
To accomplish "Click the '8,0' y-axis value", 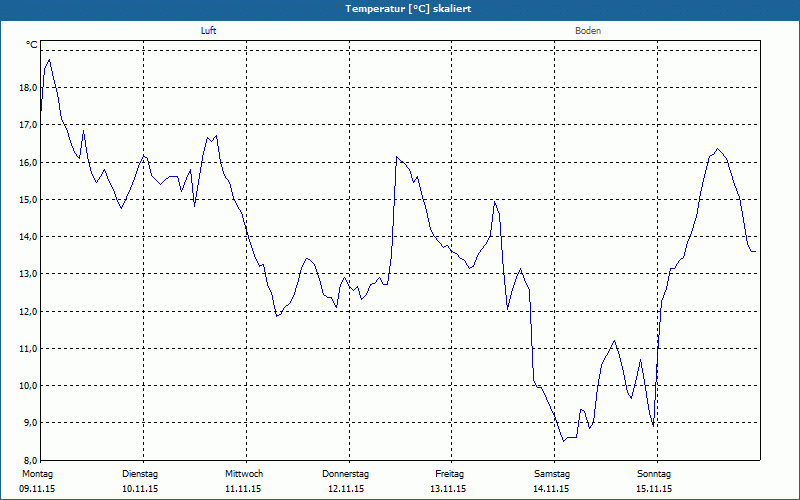I will (x=30, y=460).
